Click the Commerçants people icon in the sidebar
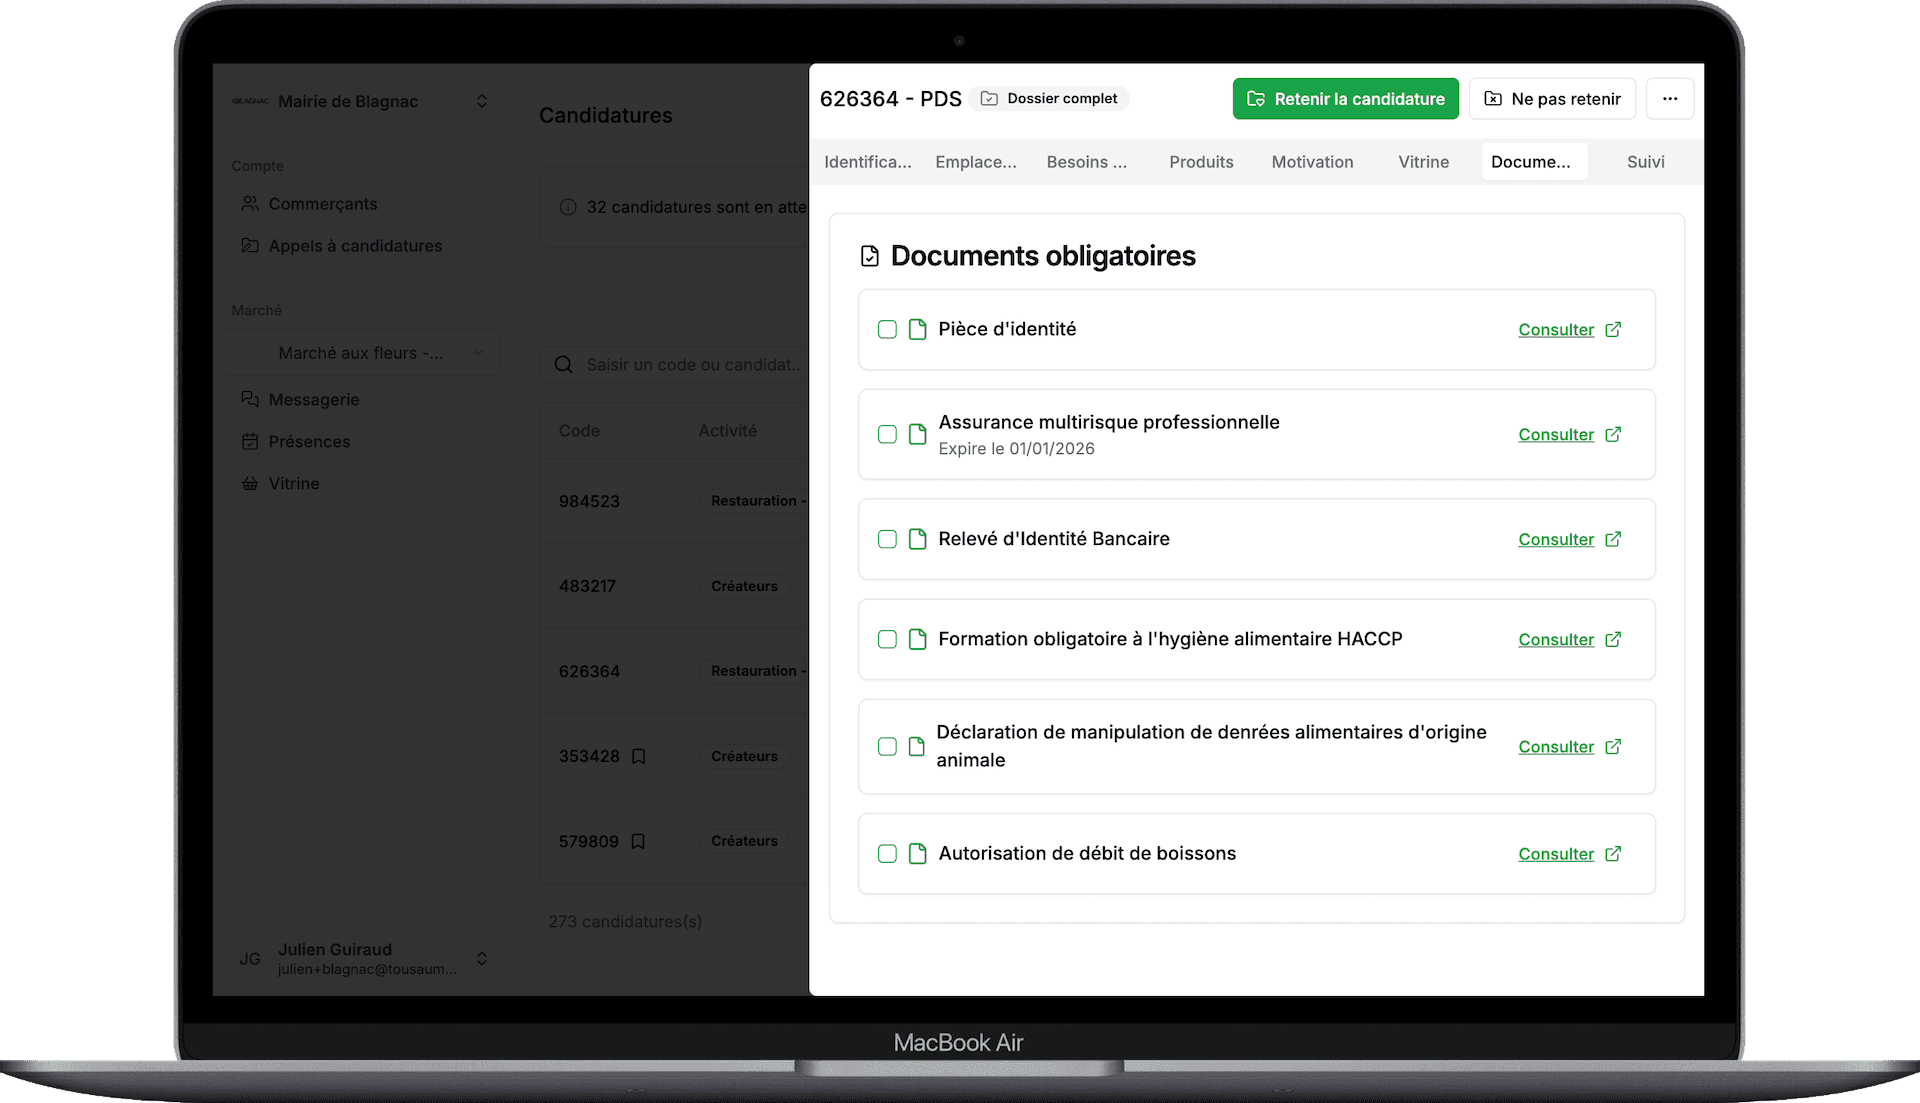Viewport: 1920px width, 1103px height. pos(250,204)
